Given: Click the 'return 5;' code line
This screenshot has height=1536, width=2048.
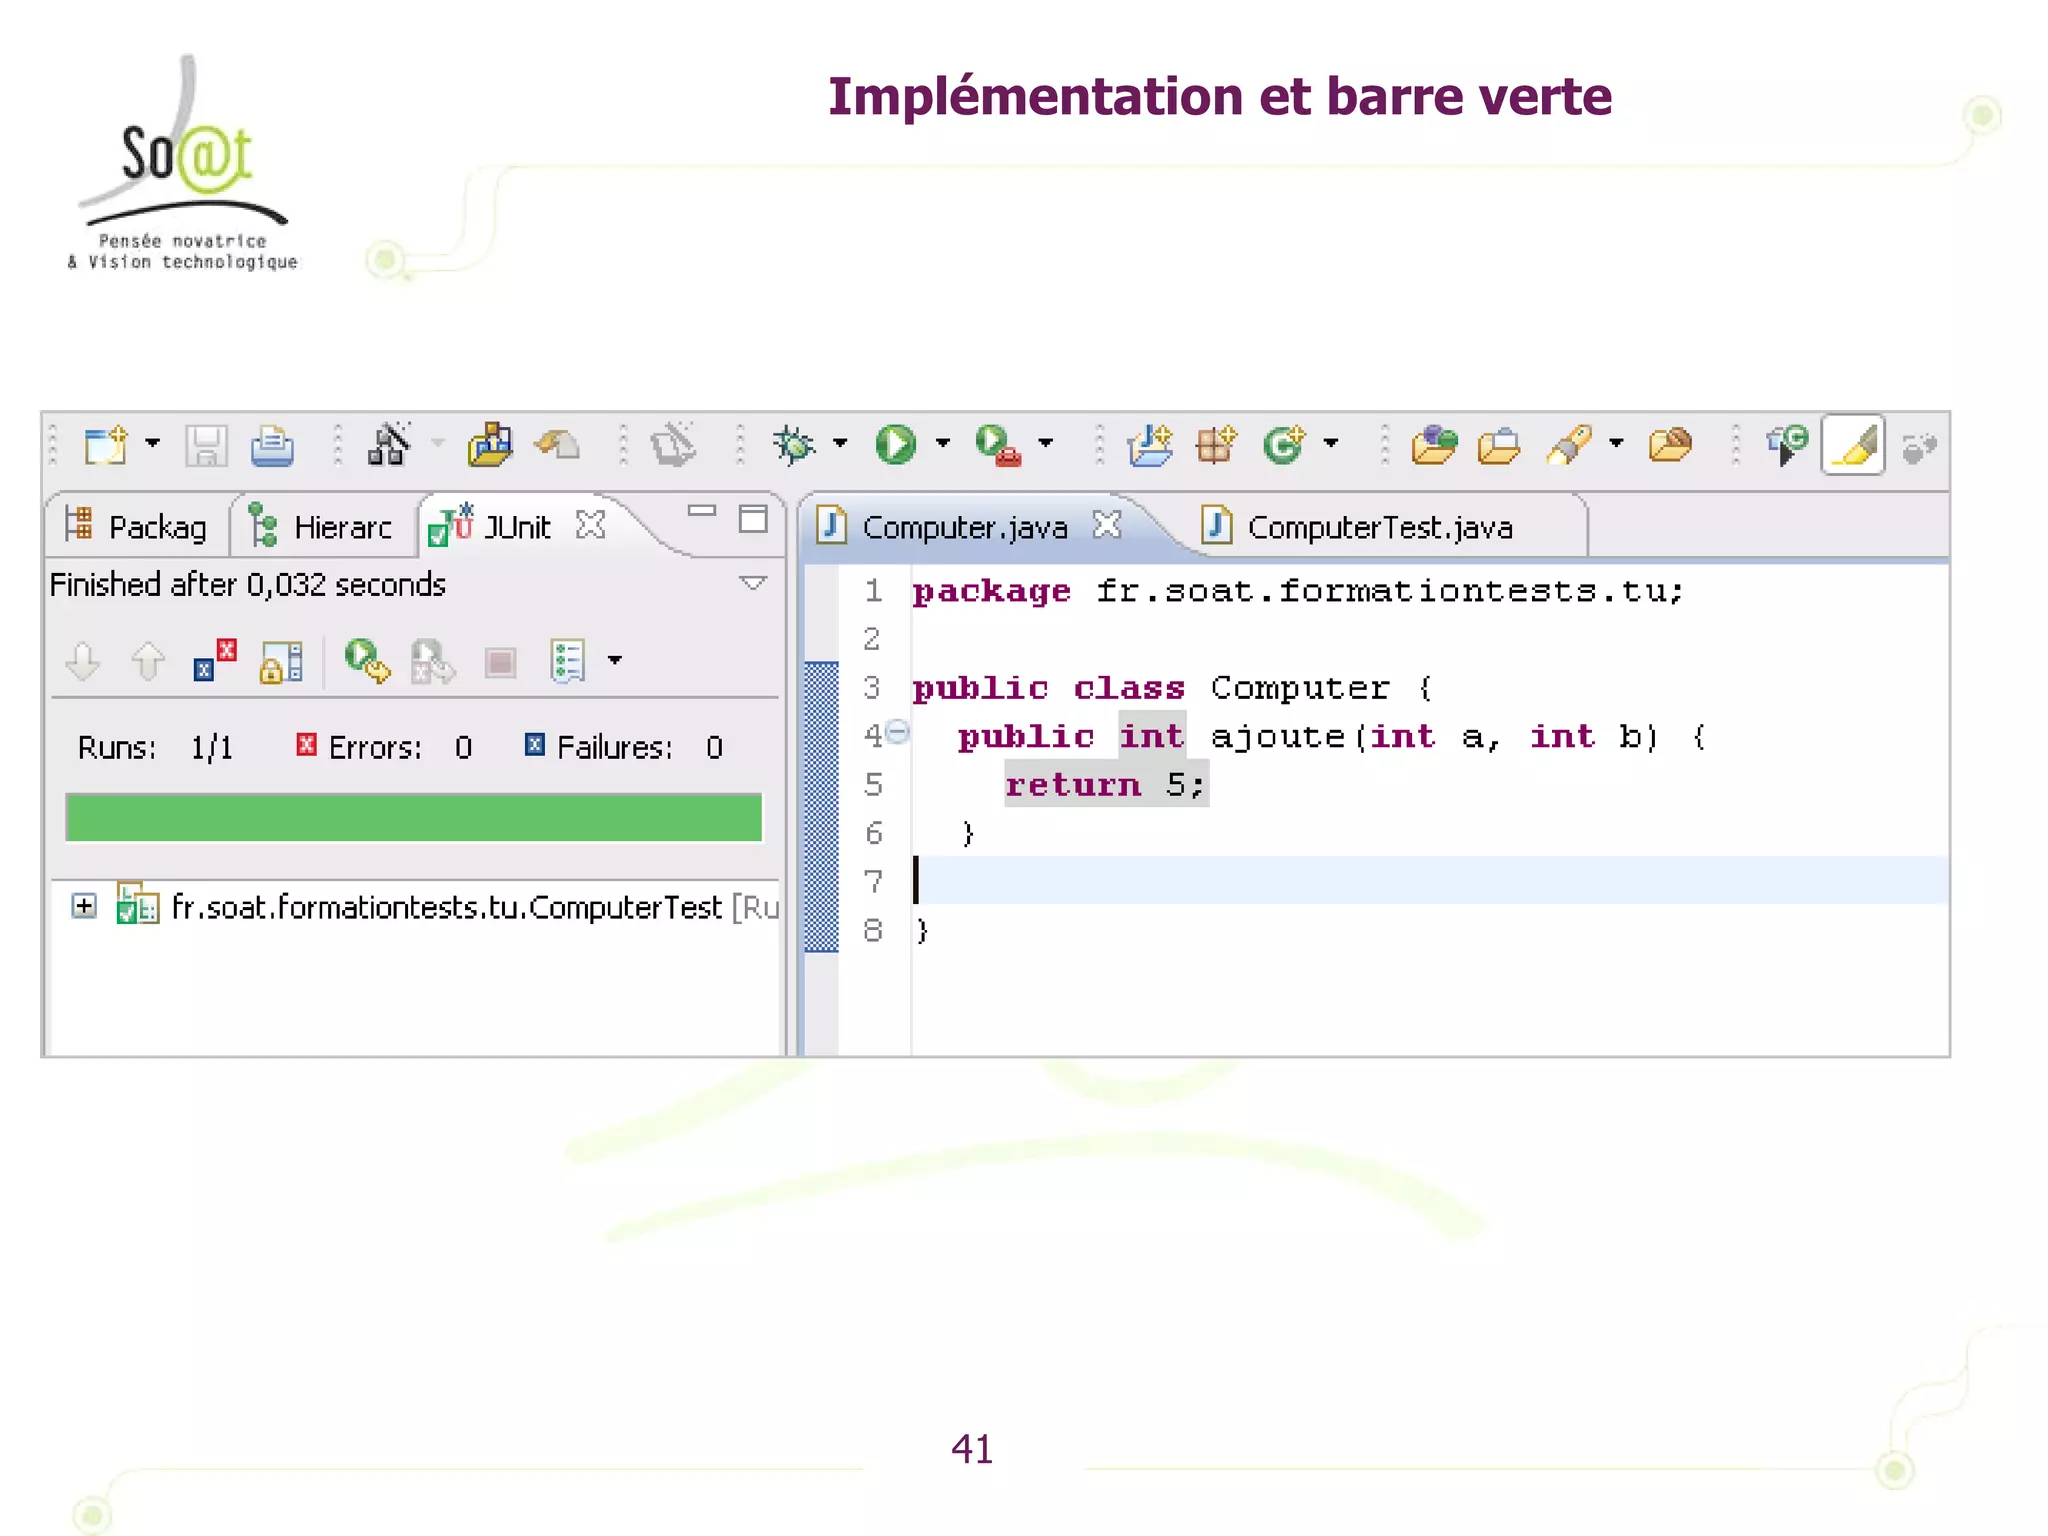Looking at the screenshot, I should (1106, 784).
